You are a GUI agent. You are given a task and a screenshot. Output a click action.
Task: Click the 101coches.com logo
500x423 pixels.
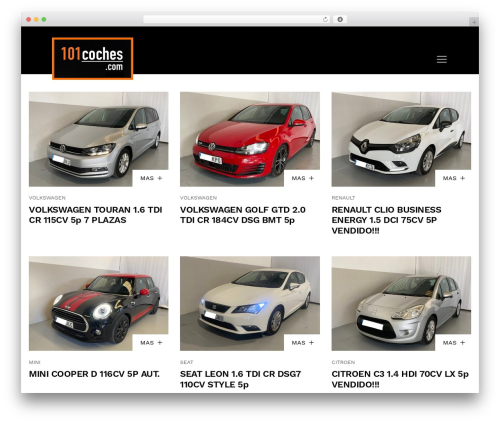coord(93,59)
